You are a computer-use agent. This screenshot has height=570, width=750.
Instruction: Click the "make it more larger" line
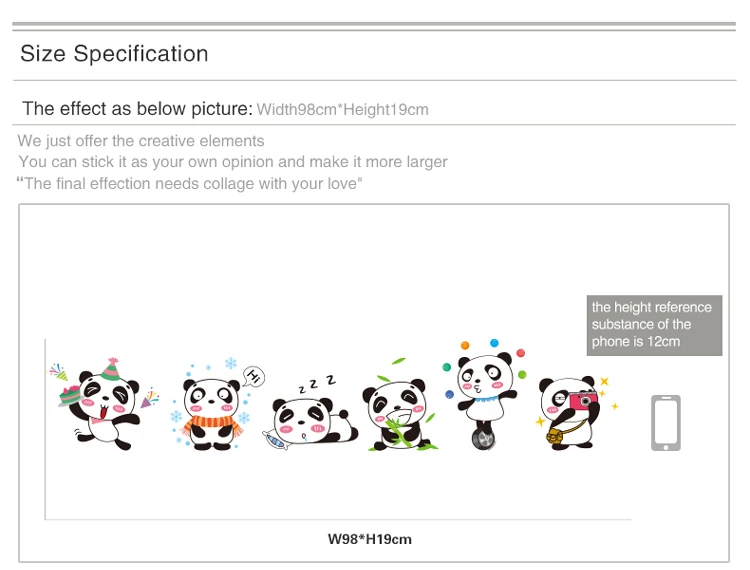pyautogui.click(x=233, y=162)
